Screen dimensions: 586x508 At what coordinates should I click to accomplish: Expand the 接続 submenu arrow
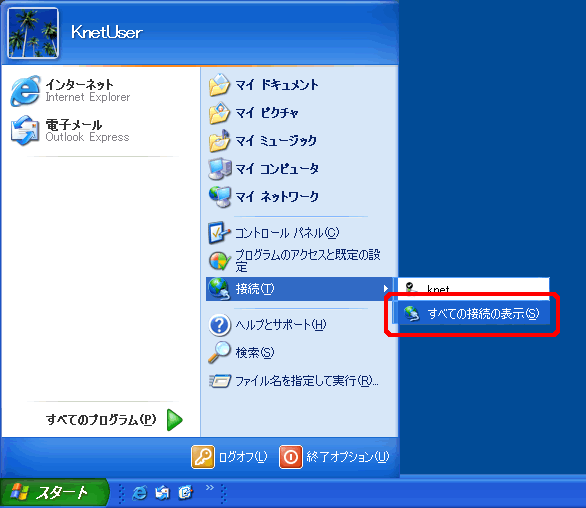tap(385, 289)
